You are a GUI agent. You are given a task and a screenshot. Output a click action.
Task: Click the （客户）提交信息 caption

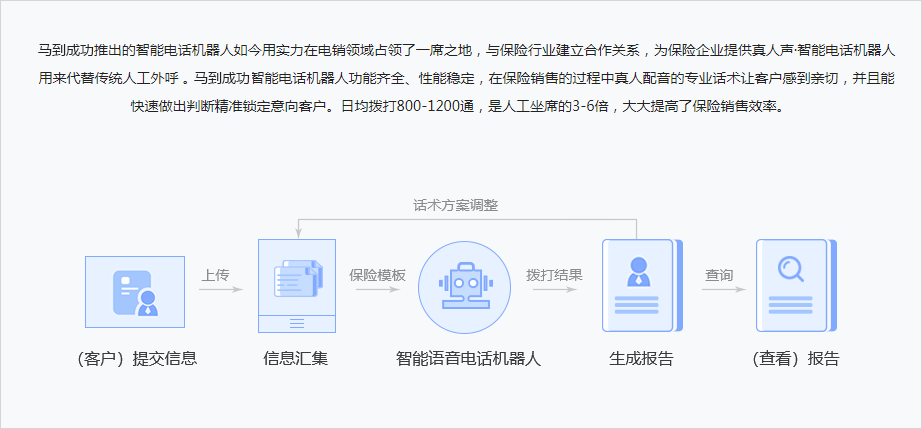pyautogui.click(x=136, y=359)
